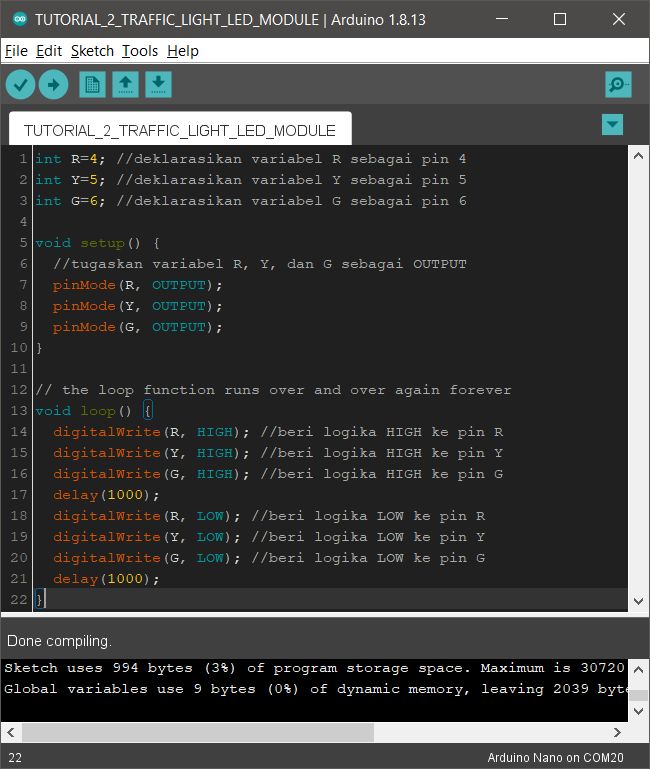The height and width of the screenshot is (769, 650).
Task: Click the 'beri logika HIGH ke pin R' comment
Action: (x=382, y=432)
